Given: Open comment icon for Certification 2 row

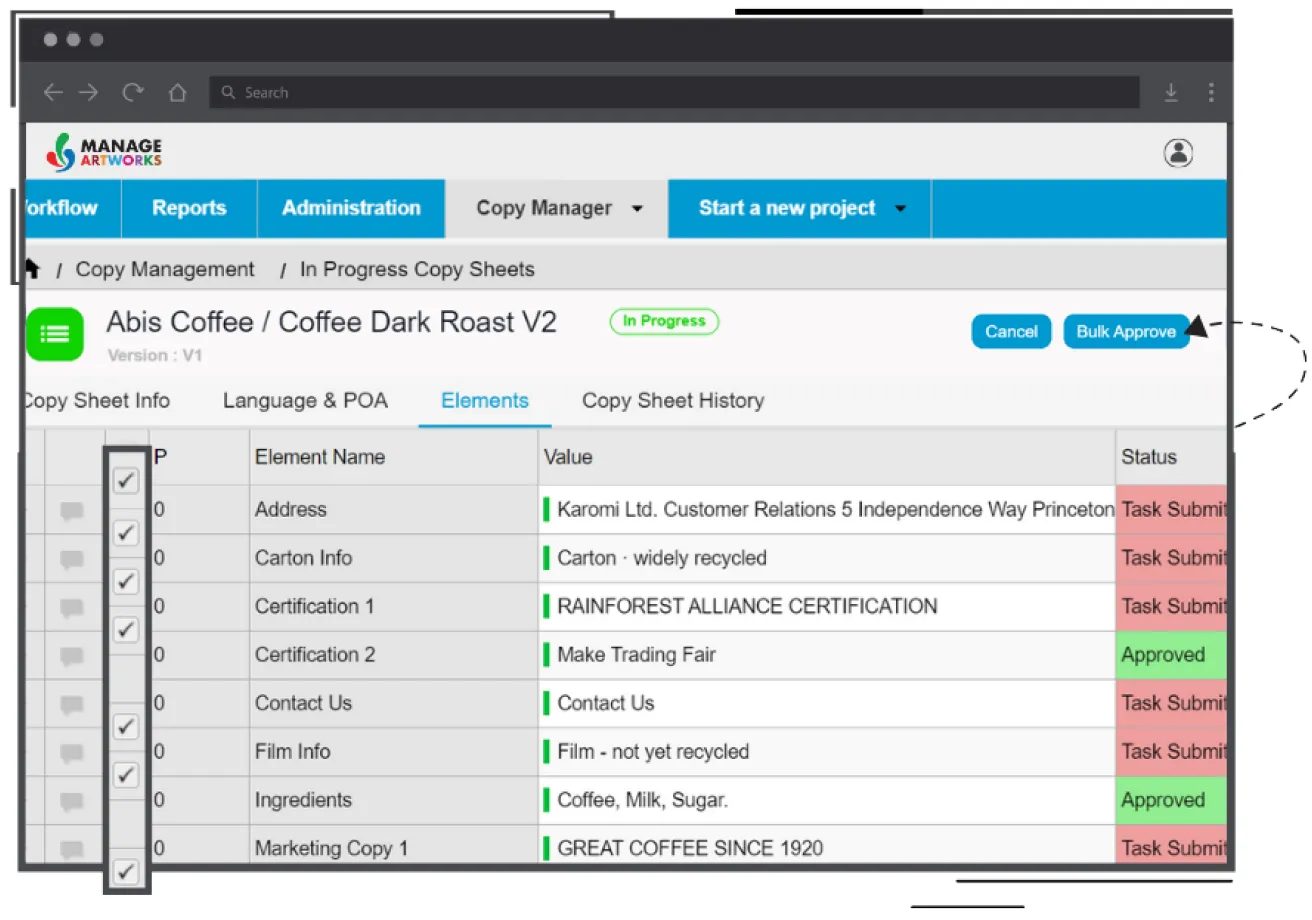Looking at the screenshot, I should [x=72, y=656].
